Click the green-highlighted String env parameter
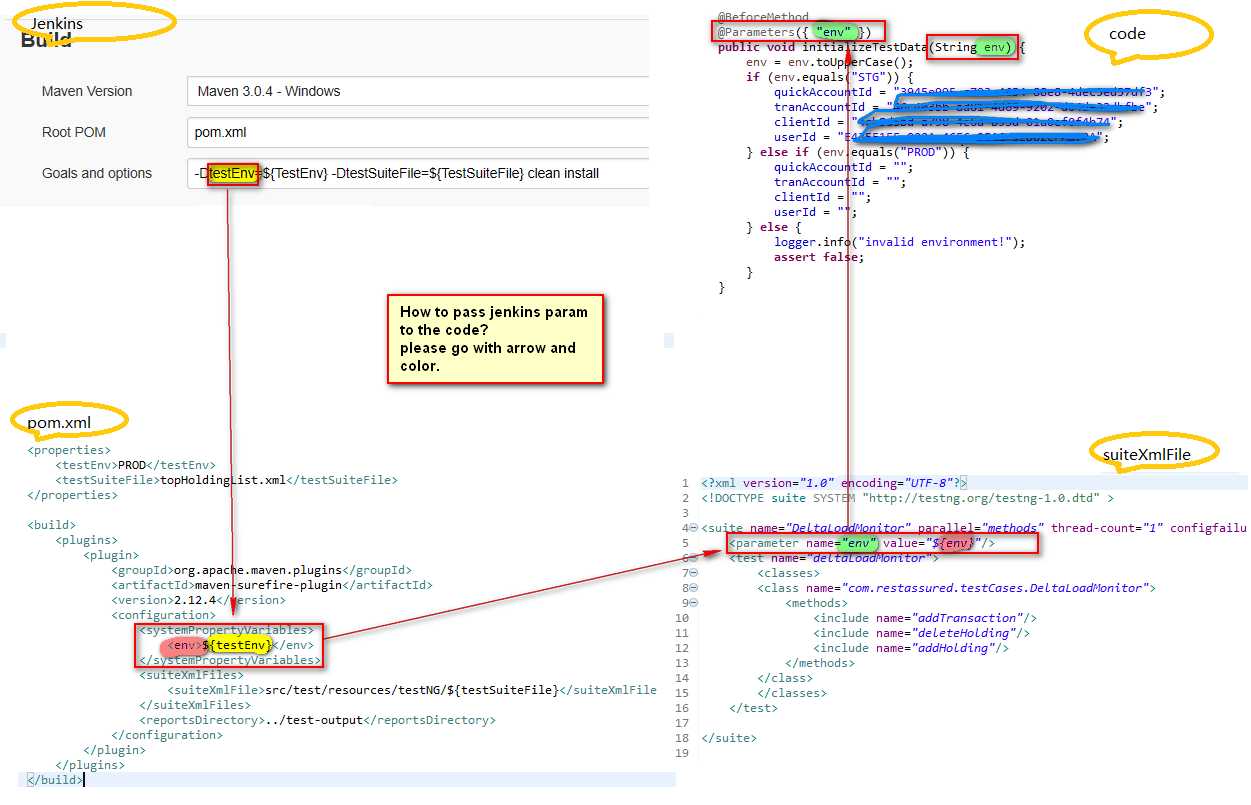1251x805 pixels. [x=972, y=47]
